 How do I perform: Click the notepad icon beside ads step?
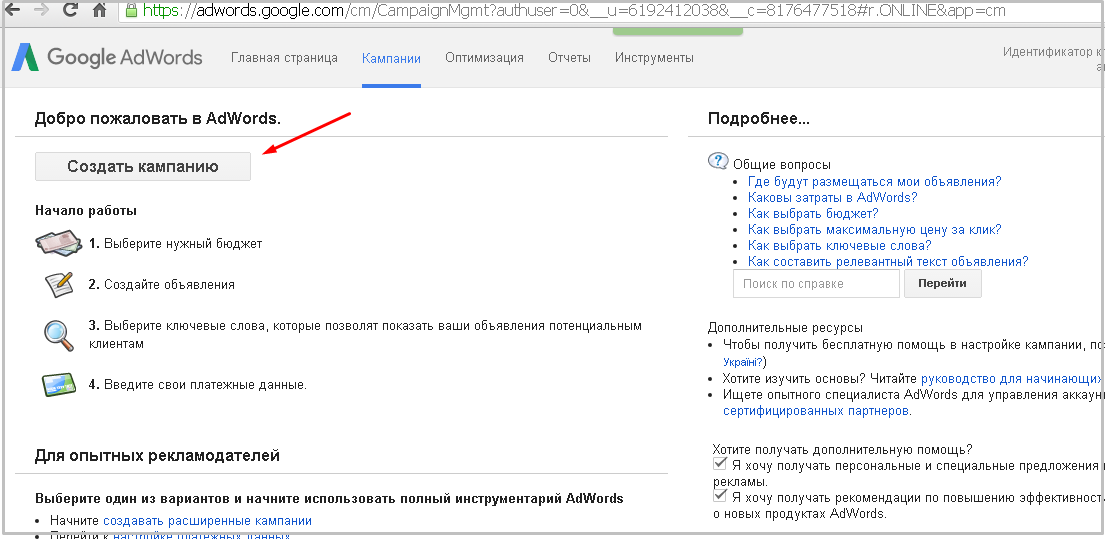(59, 285)
